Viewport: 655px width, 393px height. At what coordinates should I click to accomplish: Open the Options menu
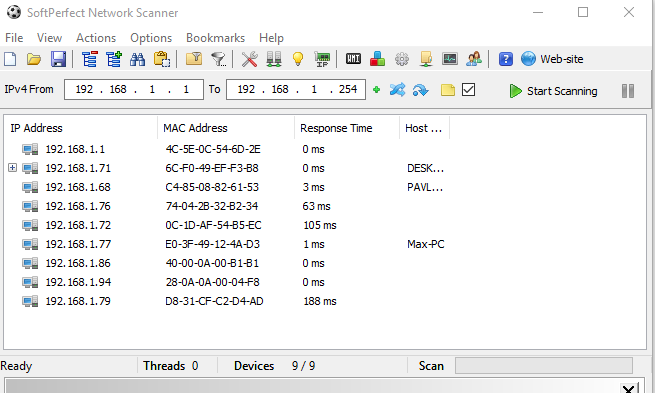[x=151, y=38]
